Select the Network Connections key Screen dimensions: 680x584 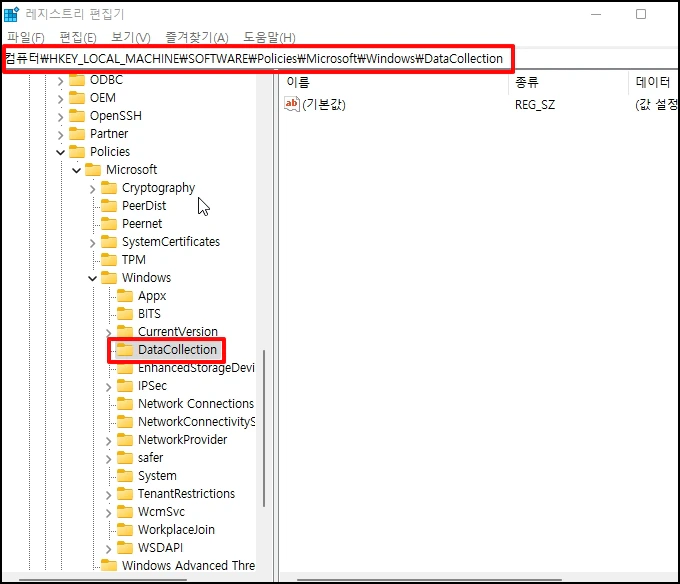[x=196, y=404]
